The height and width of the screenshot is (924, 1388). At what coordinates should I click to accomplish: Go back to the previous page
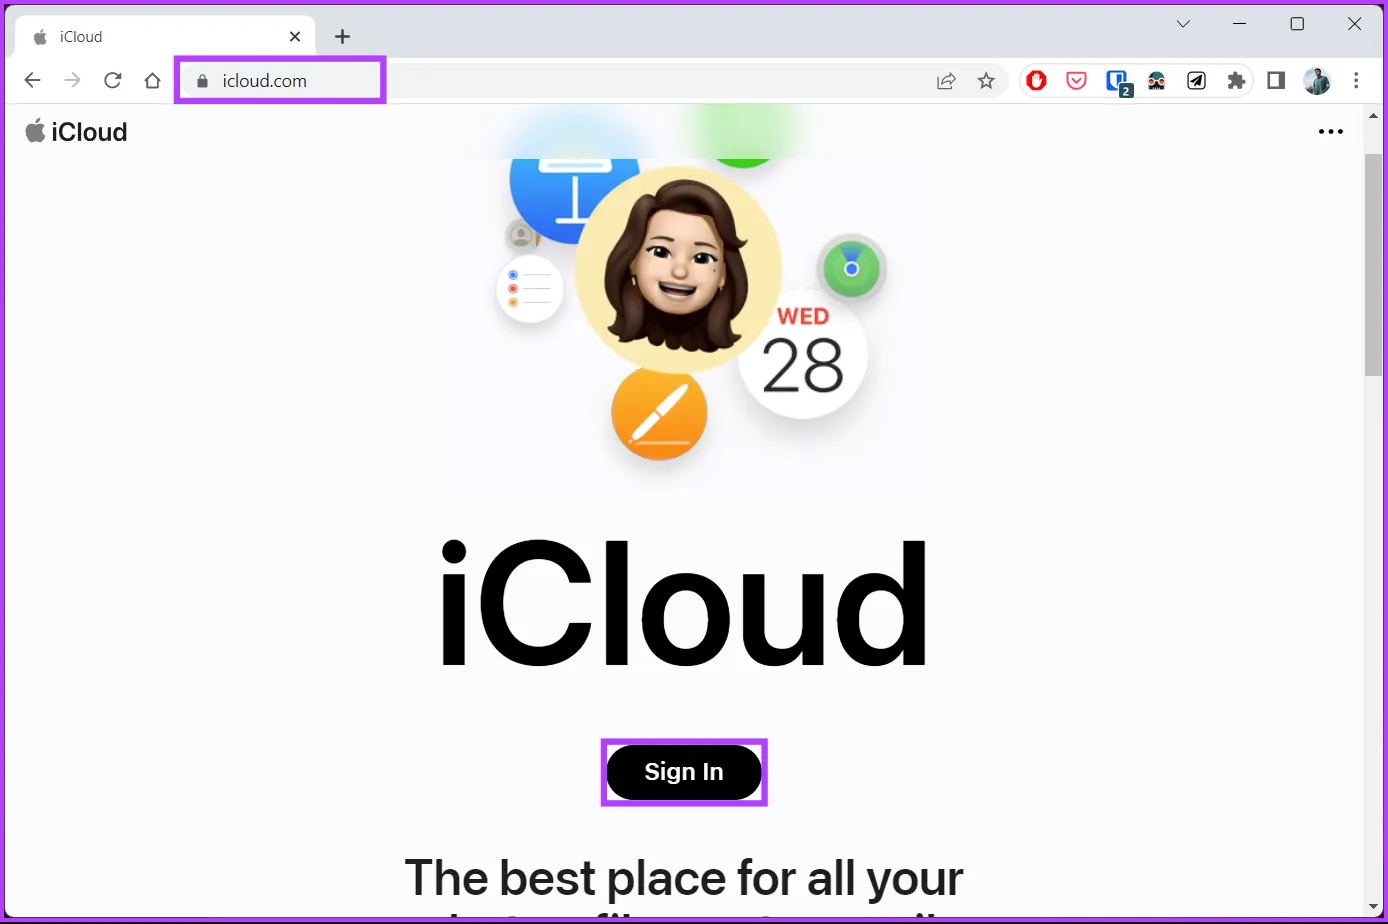click(32, 81)
